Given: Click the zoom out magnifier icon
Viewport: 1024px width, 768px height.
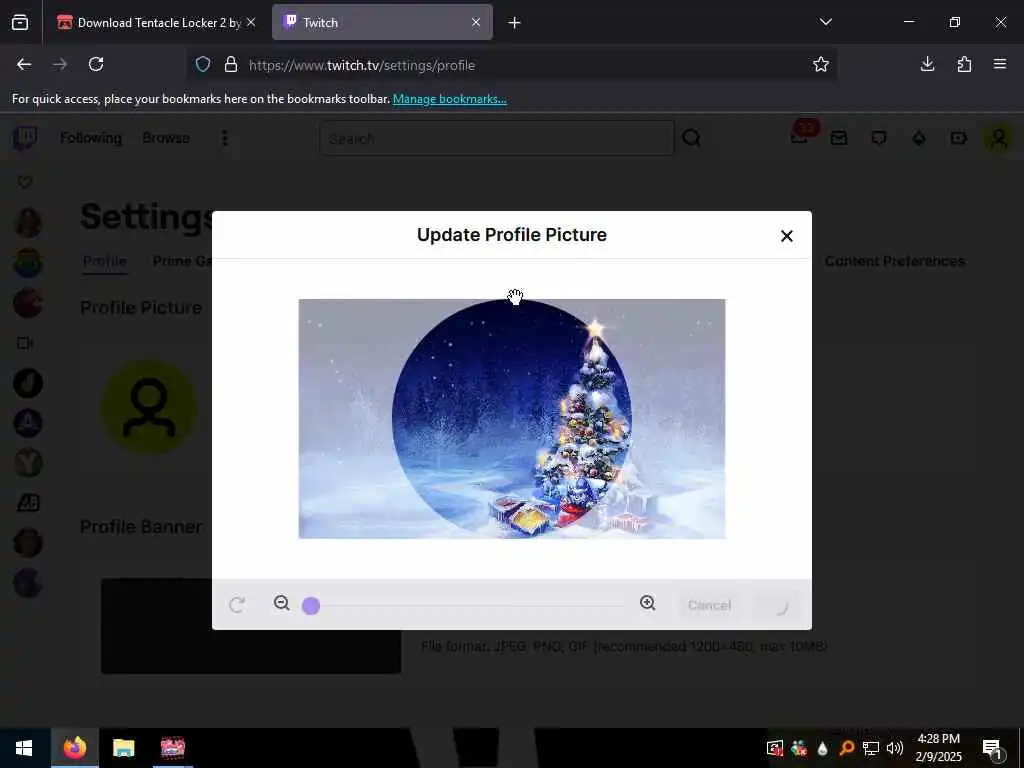Looking at the screenshot, I should [281, 603].
